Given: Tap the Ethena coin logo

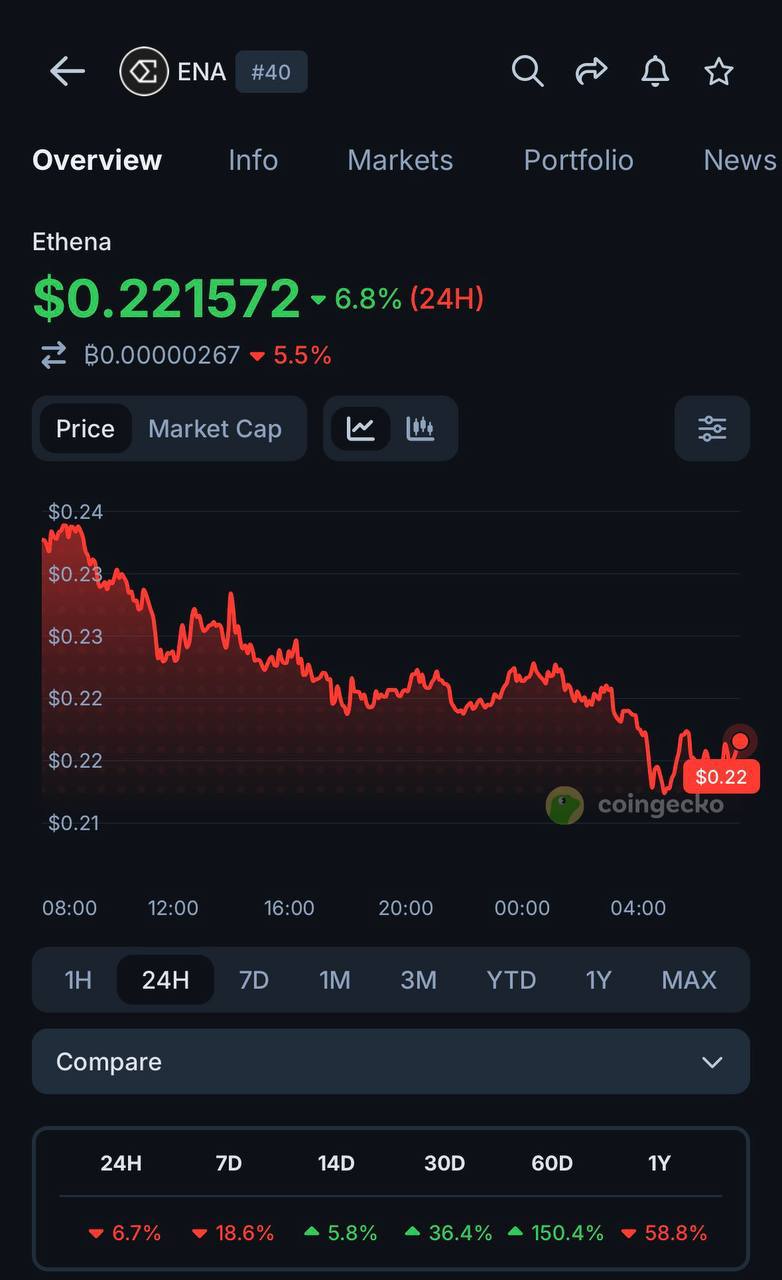Looking at the screenshot, I should click(144, 72).
